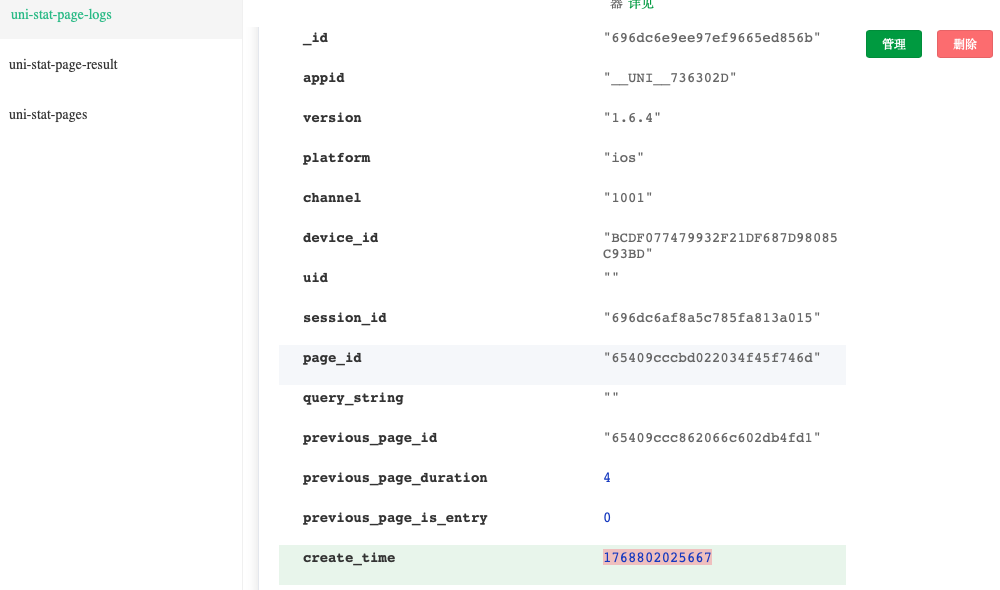This screenshot has height=590, width=1000.
Task: Click the appid value "__UNI__736302D"
Action: click(x=670, y=78)
